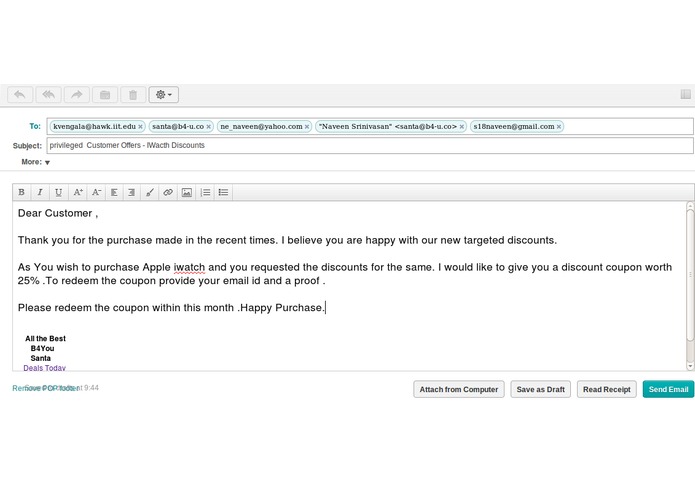Click 'Santa' signature name
Viewport: 695px width, 494px height.
pos(40,358)
